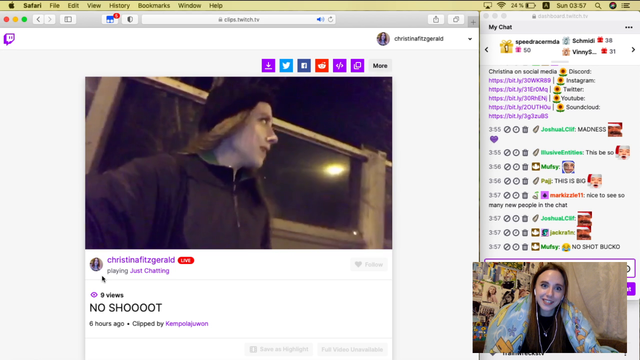Open Spotlight search in menu bar
This screenshot has width=640, height=360.
[x=598, y=6]
